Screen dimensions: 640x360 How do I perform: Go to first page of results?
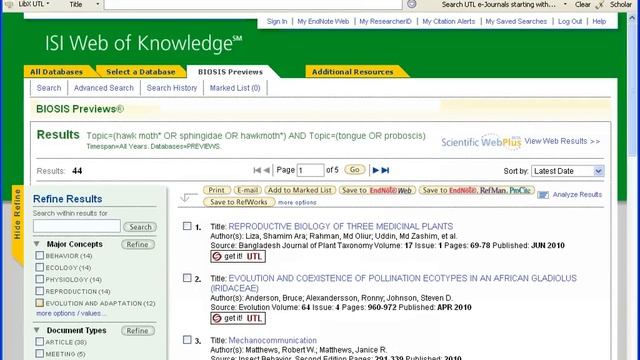[x=257, y=170]
